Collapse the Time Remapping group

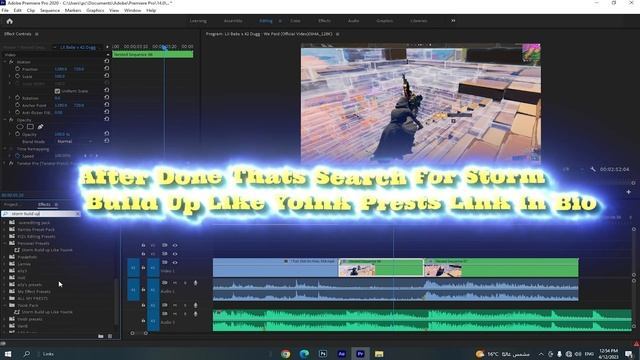[x=5, y=149]
